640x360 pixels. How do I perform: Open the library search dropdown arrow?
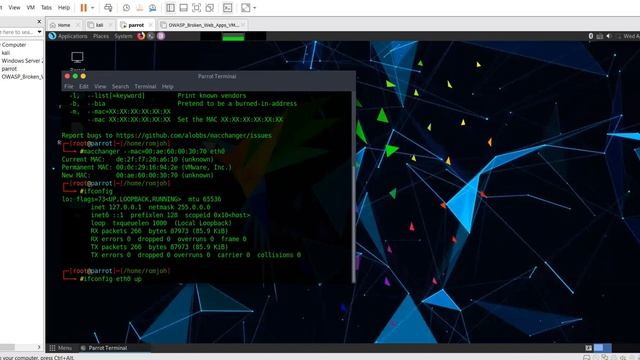[x=40, y=32]
